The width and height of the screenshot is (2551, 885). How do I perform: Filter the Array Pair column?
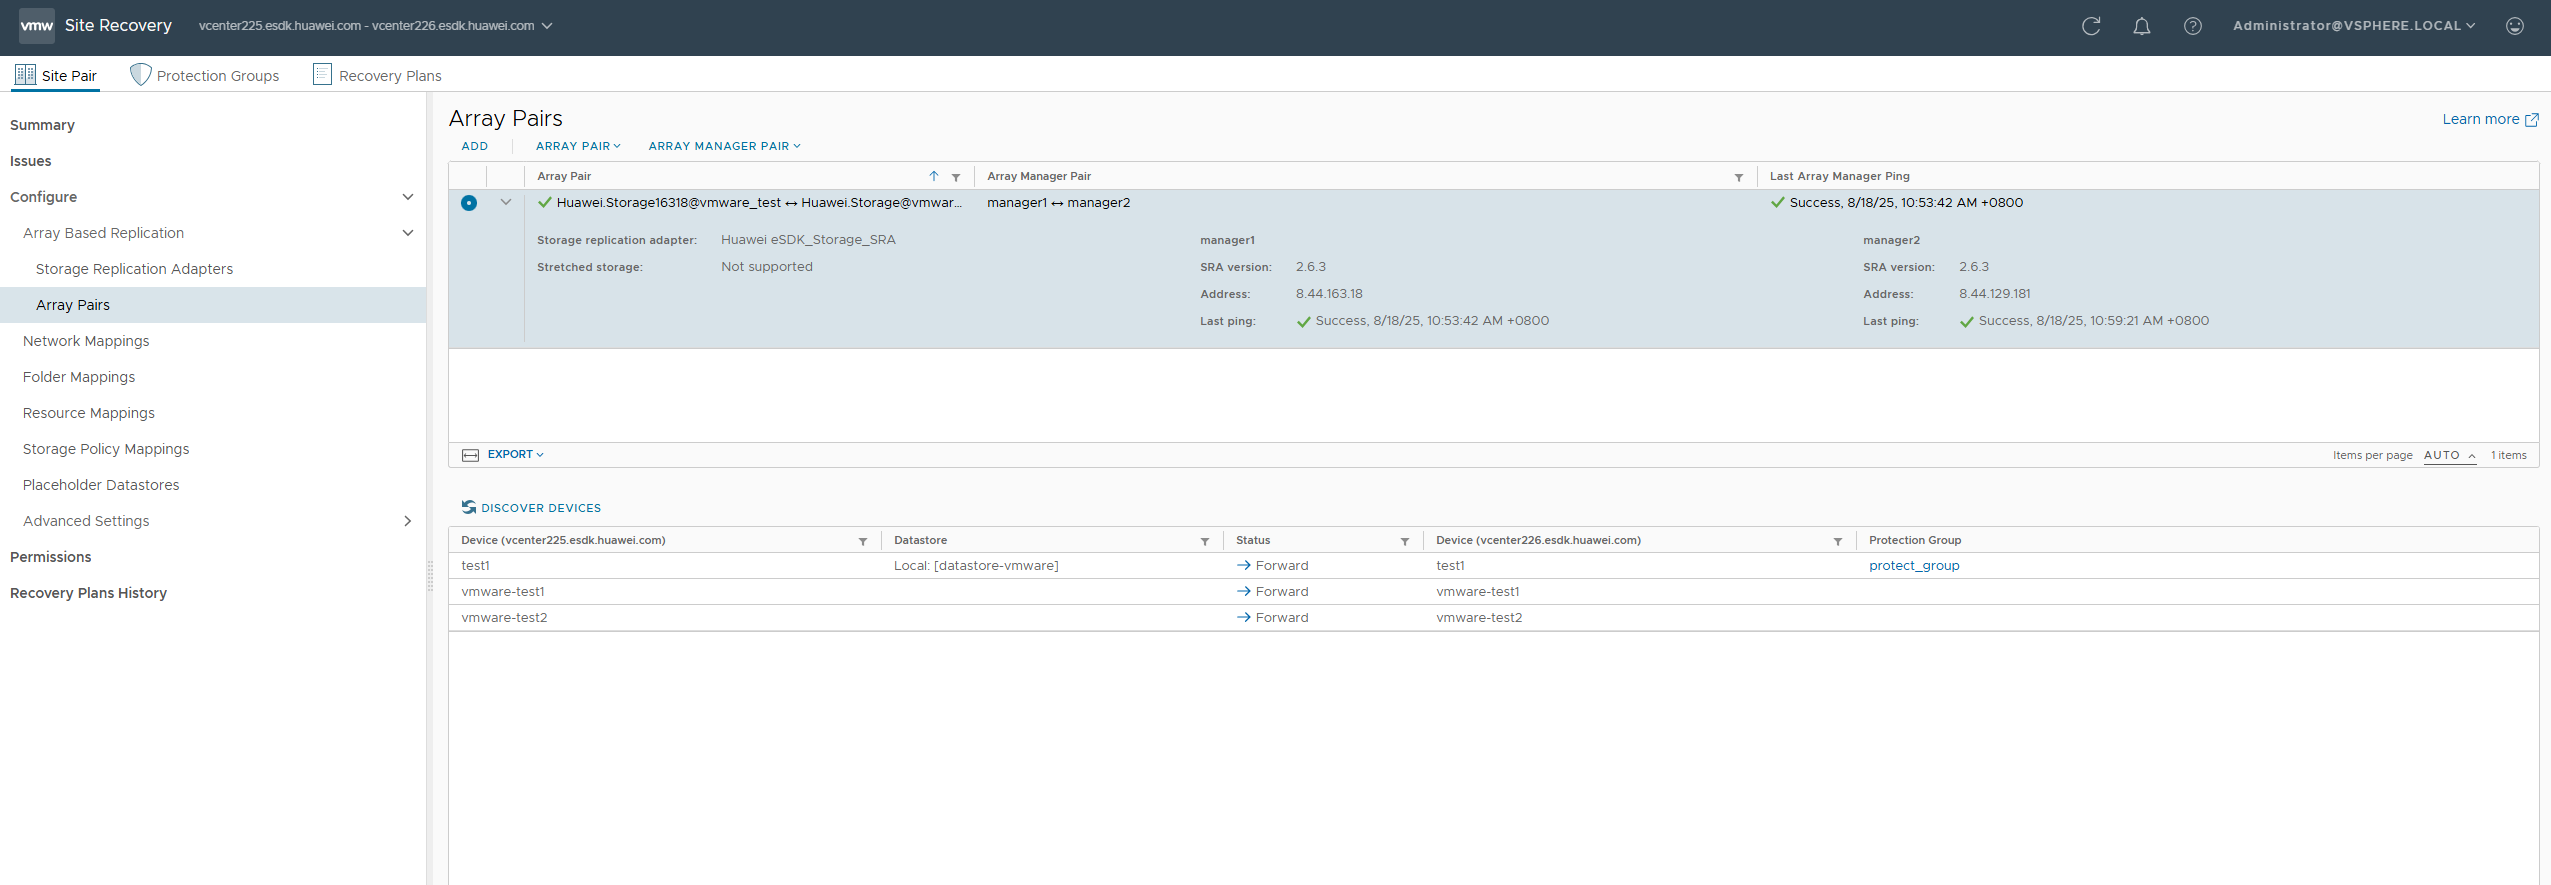point(955,177)
